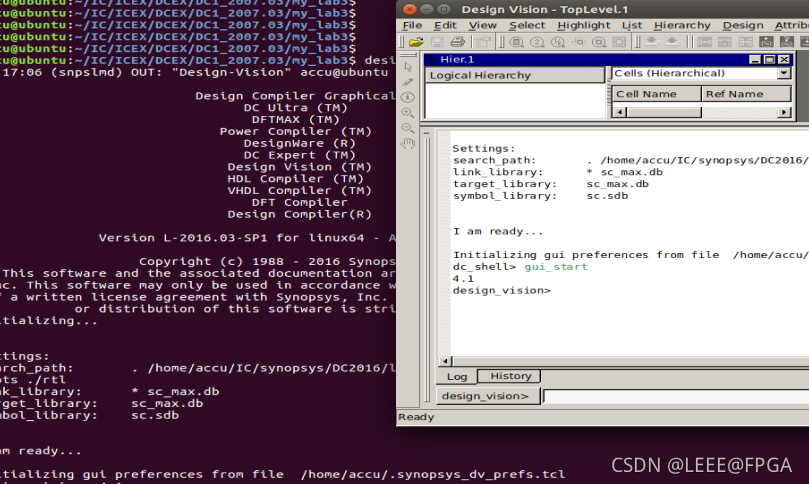This screenshot has height=484, width=809.
Task: Click right arrow of cell list scrollbar
Action: (784, 112)
